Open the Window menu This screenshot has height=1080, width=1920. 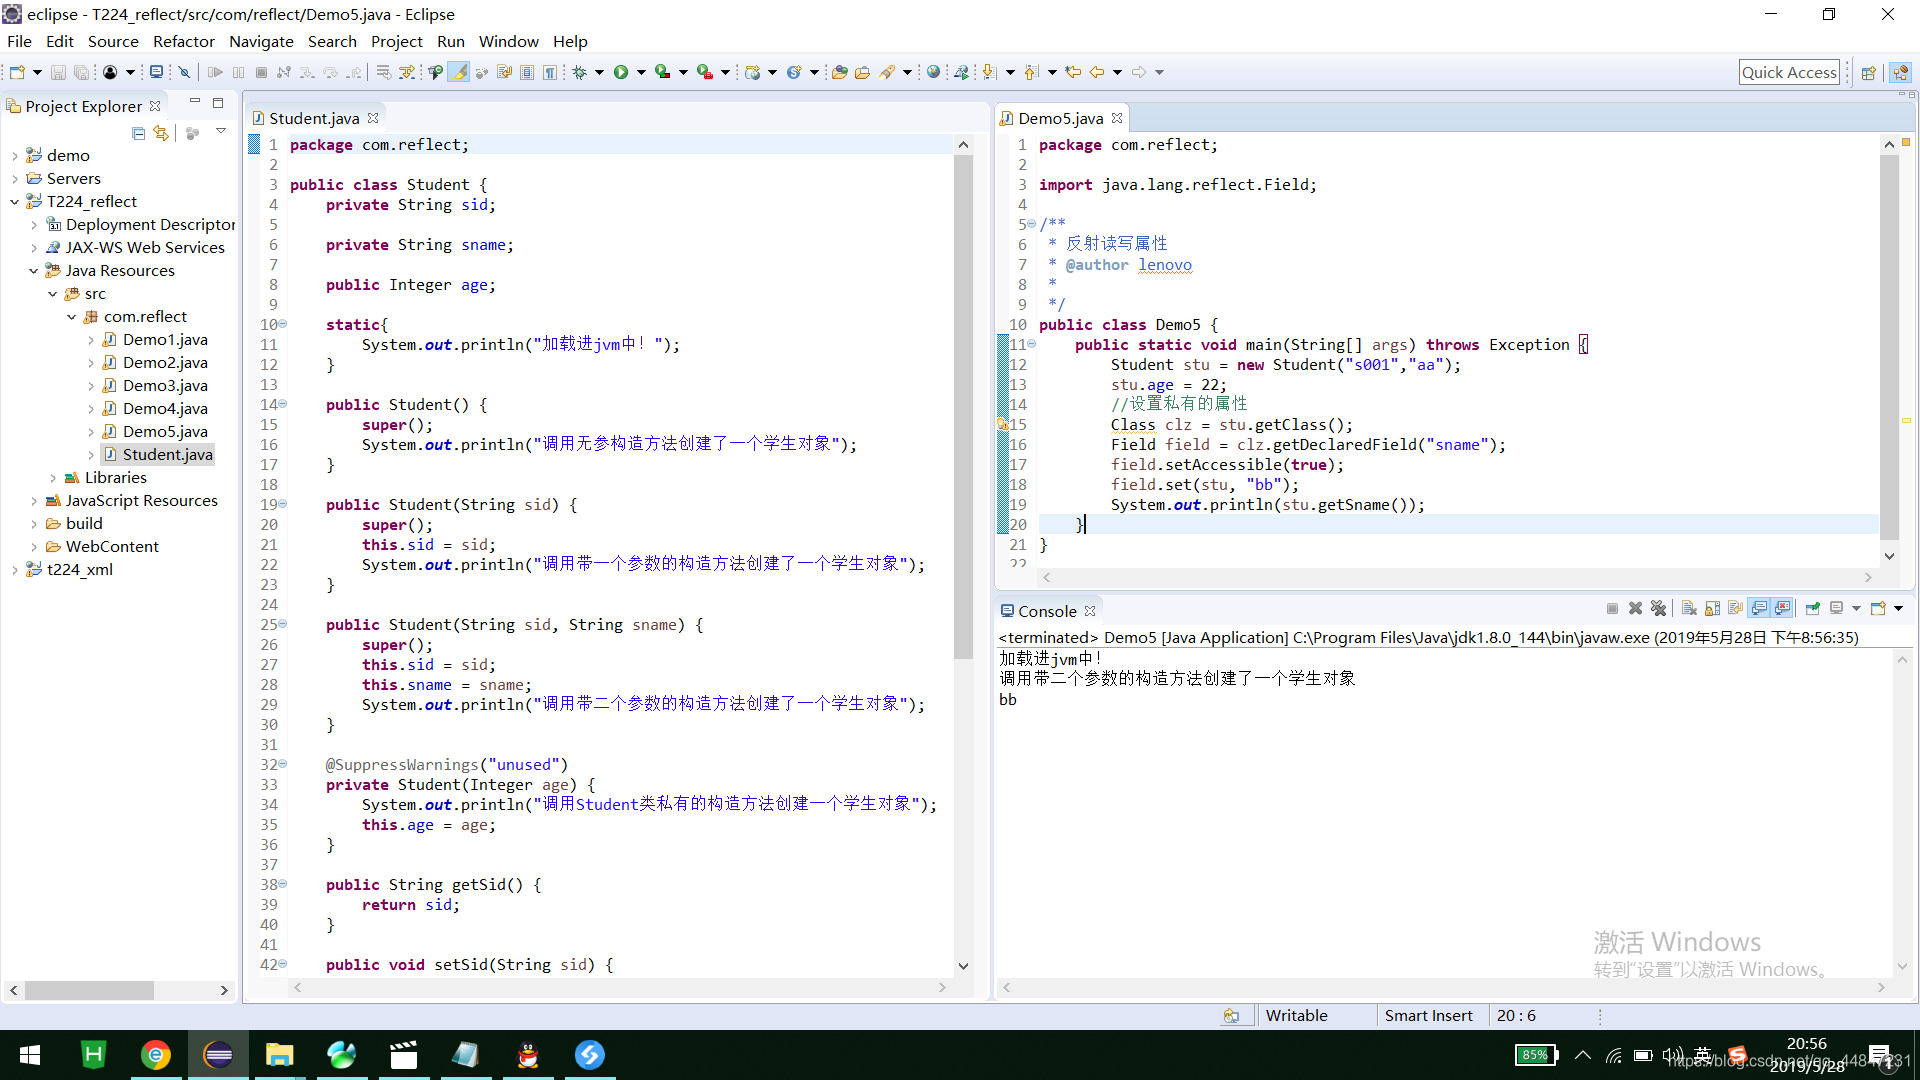coord(508,41)
